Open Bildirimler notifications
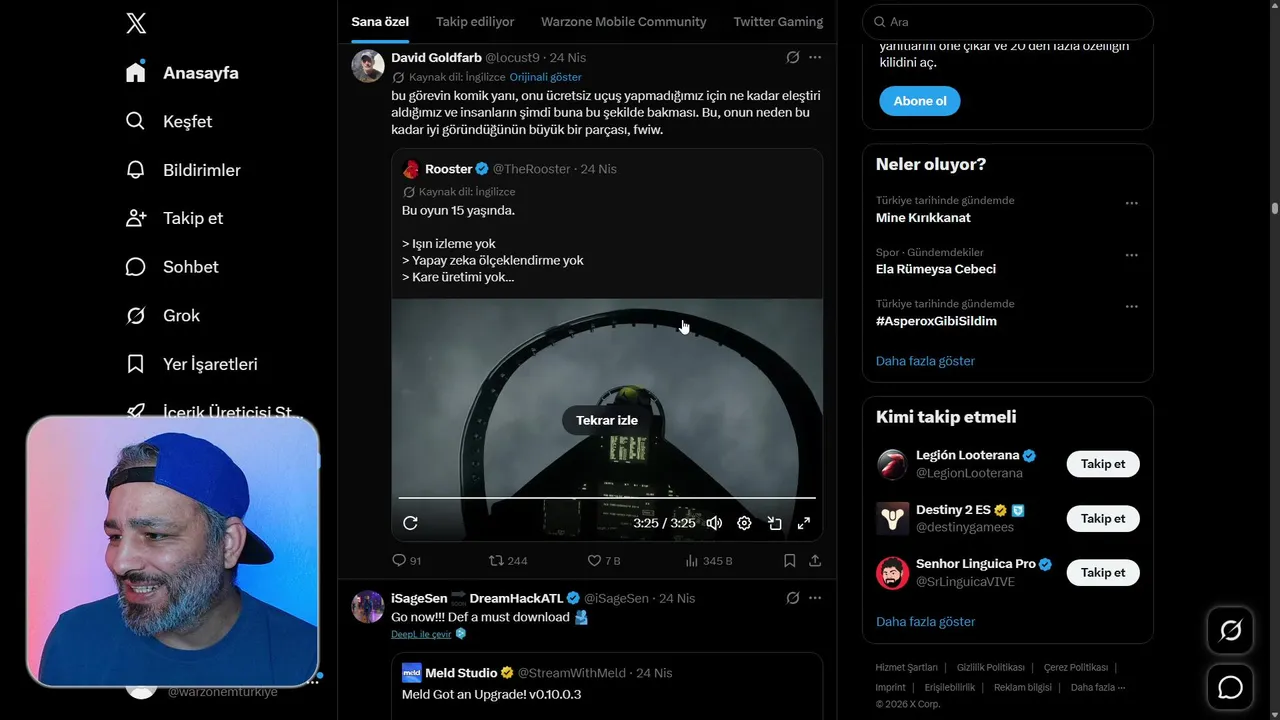This screenshot has width=1280, height=720. 184,170
